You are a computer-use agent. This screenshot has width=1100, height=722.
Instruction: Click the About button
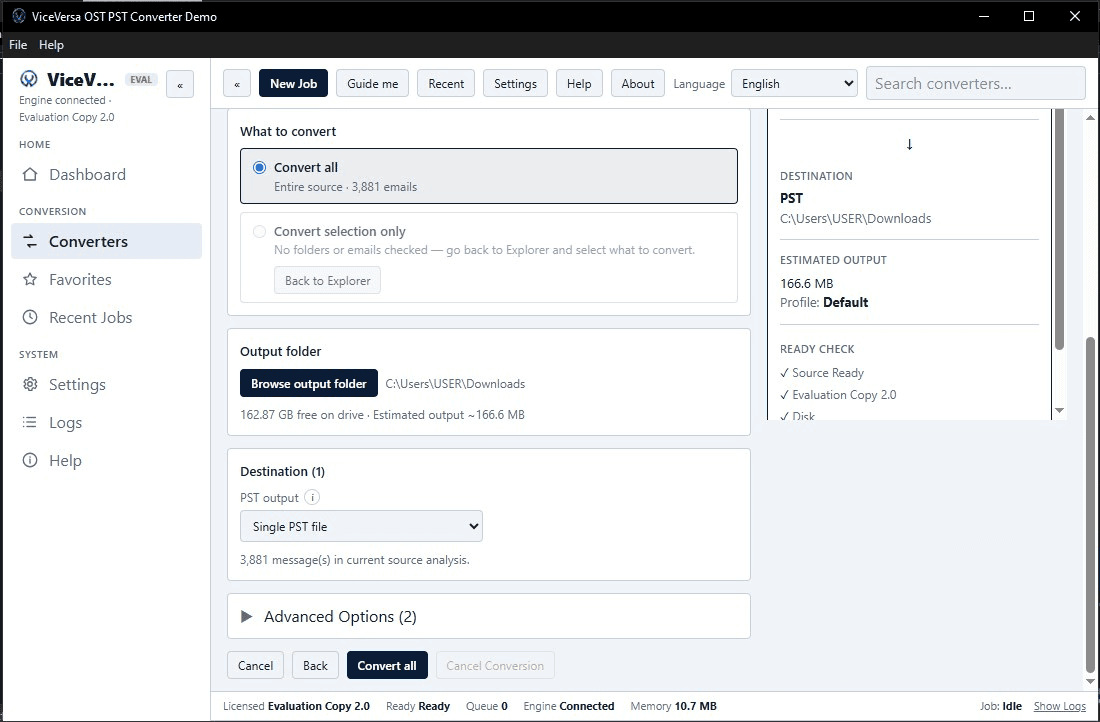click(638, 83)
